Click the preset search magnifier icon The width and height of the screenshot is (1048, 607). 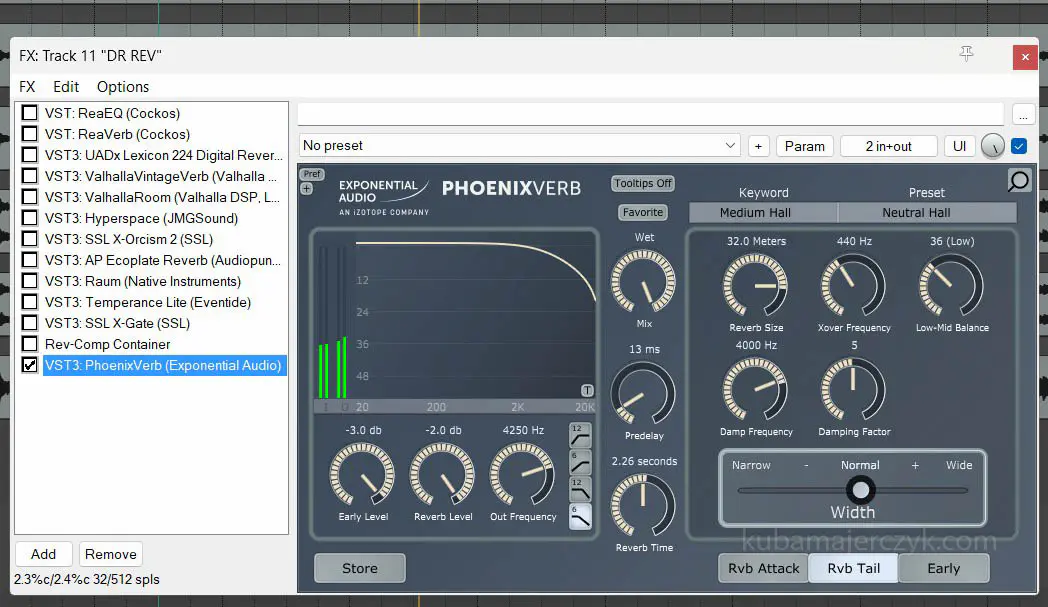coord(1018,180)
